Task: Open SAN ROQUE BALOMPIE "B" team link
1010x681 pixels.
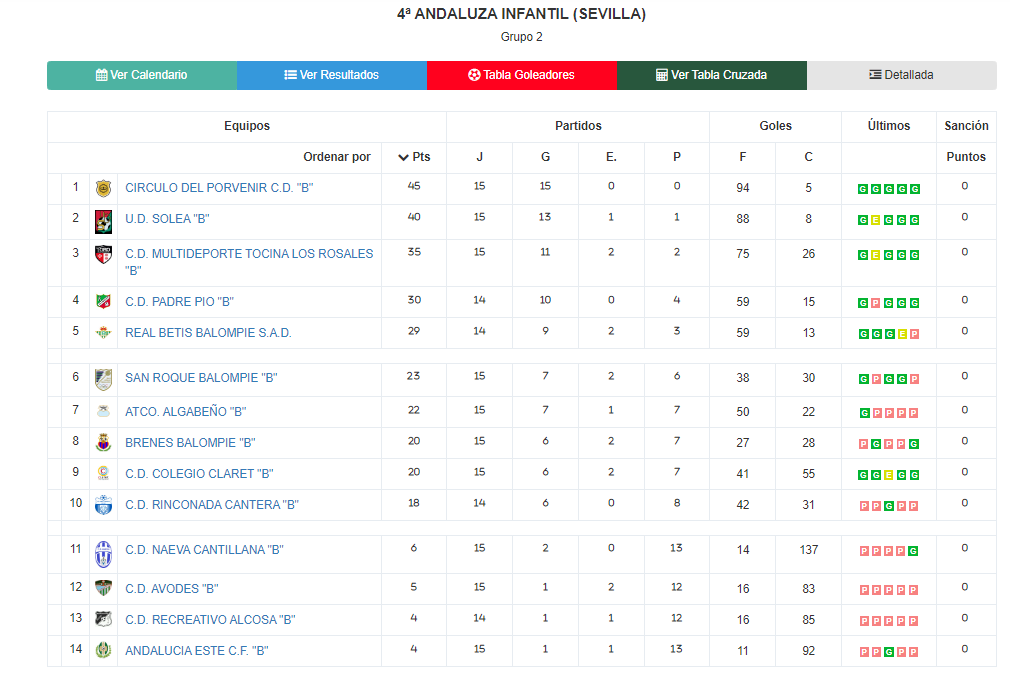Action: [201, 378]
